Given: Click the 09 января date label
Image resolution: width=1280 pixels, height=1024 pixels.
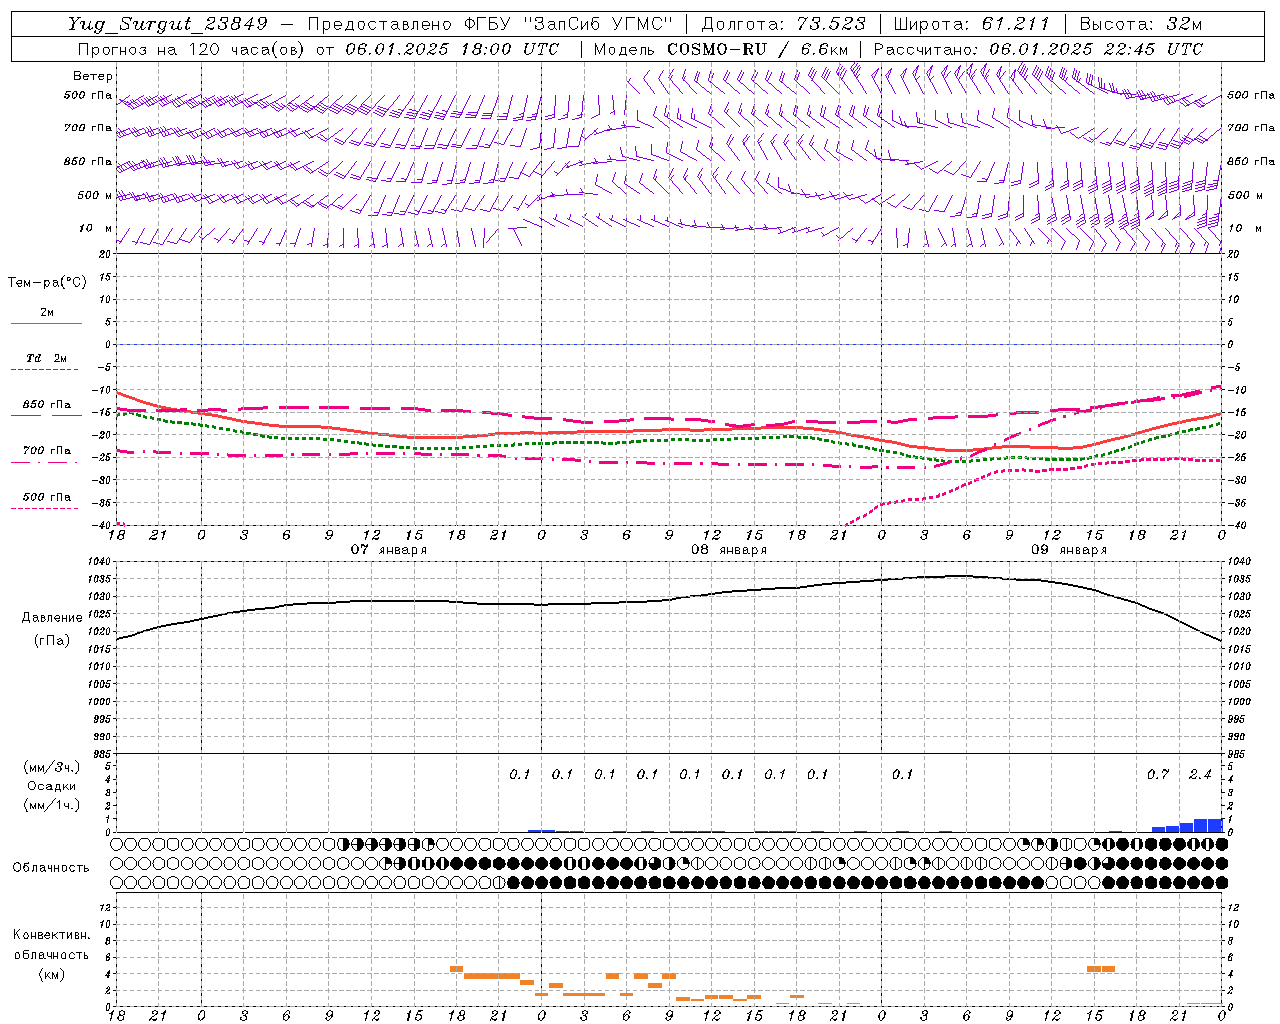Looking at the screenshot, I should 1069,550.
